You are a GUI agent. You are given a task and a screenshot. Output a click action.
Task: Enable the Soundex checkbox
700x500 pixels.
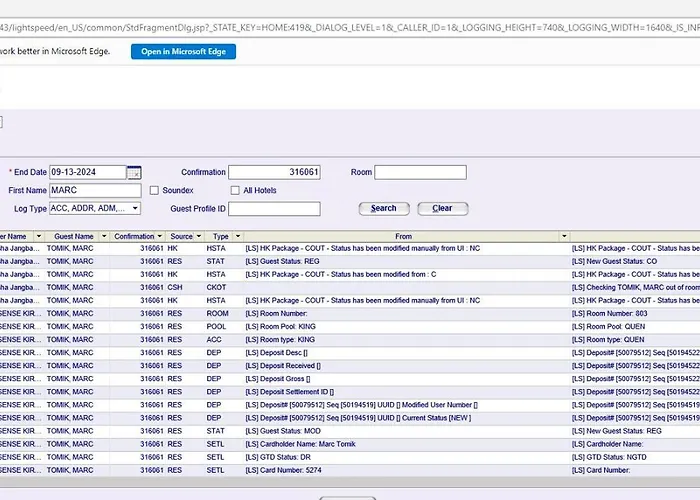click(x=154, y=190)
